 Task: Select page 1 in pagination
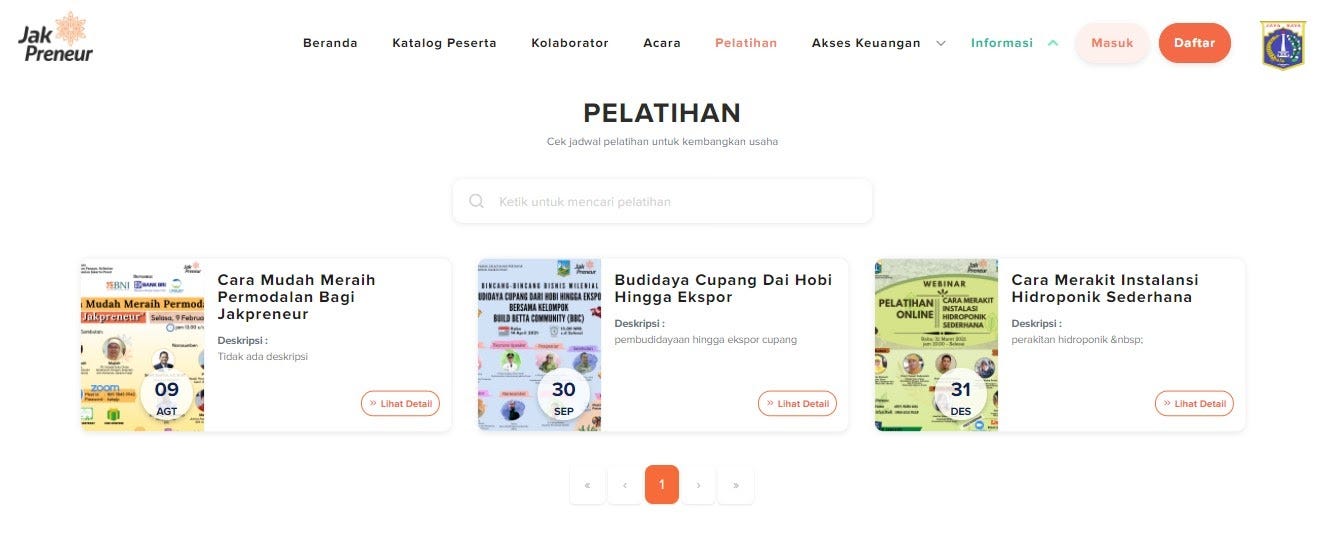(x=662, y=484)
